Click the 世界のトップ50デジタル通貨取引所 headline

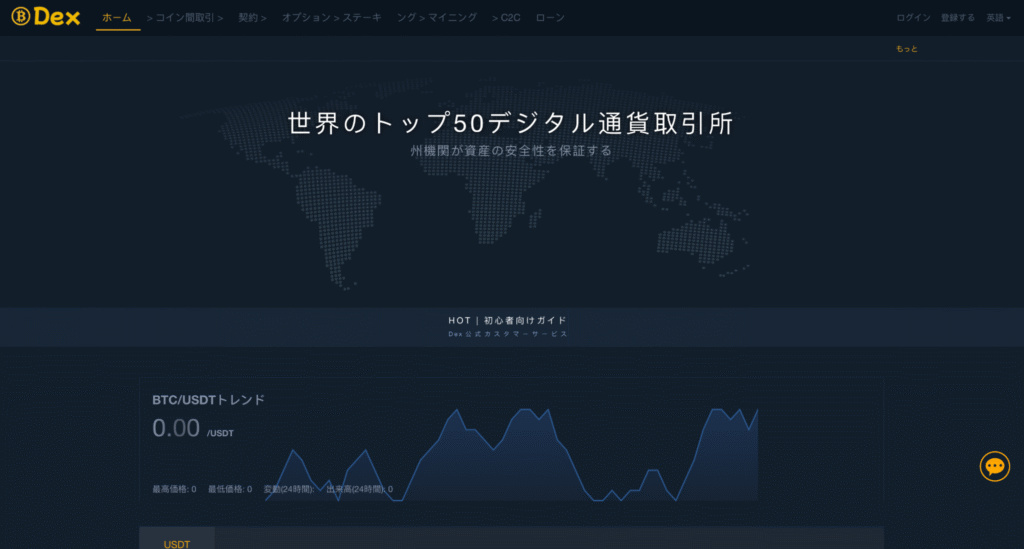tap(511, 123)
